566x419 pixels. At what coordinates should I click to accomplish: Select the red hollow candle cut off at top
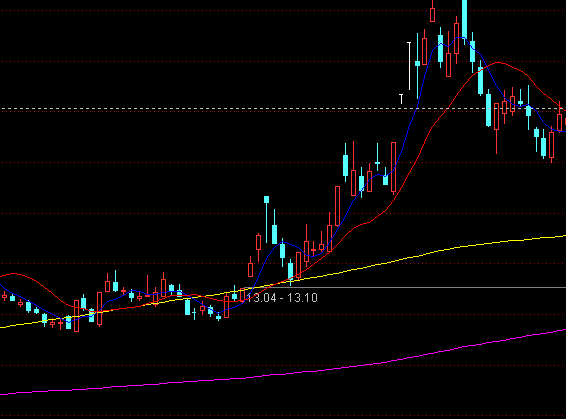[x=432, y=12]
